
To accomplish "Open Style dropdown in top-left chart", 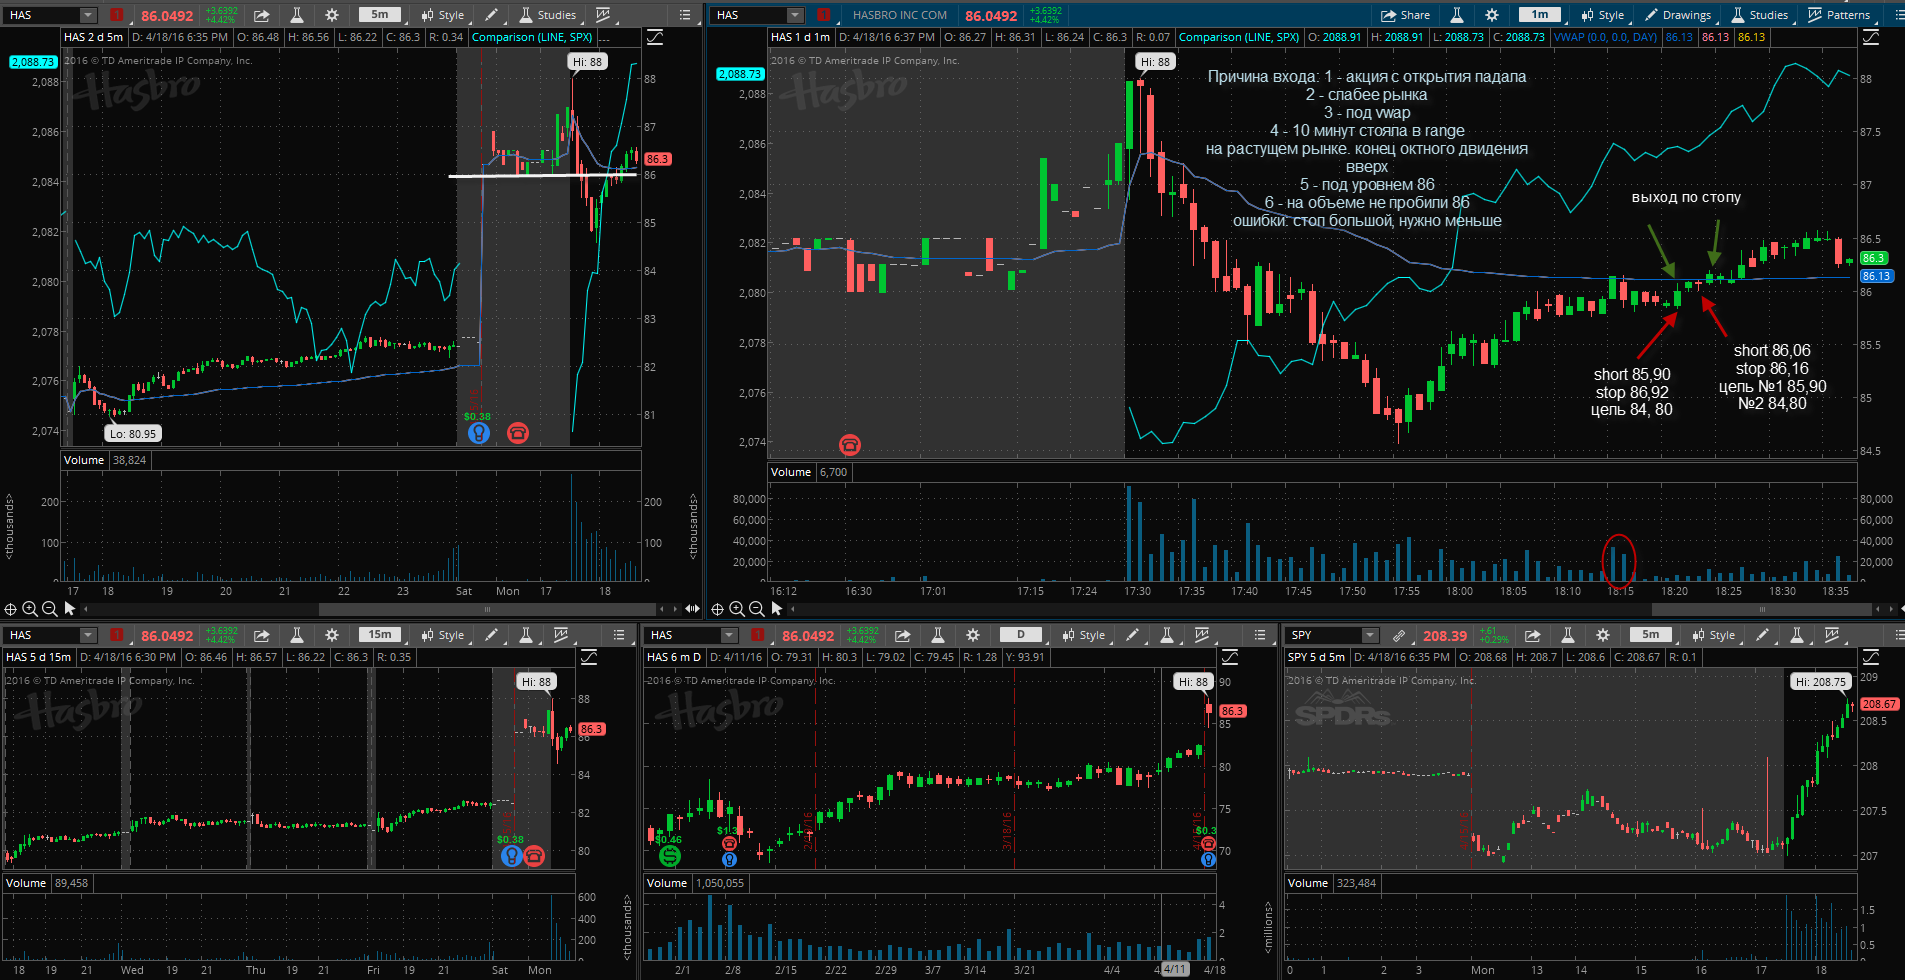I will (443, 15).
